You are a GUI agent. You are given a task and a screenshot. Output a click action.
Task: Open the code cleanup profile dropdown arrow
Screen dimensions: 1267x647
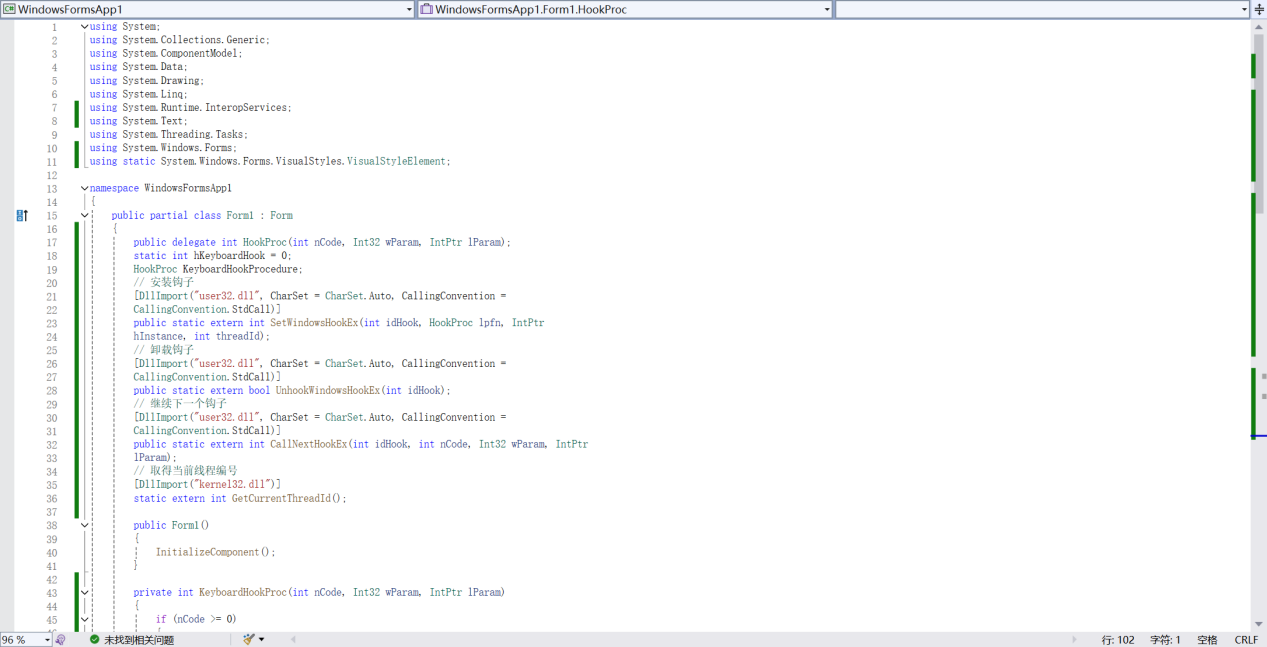click(262, 639)
